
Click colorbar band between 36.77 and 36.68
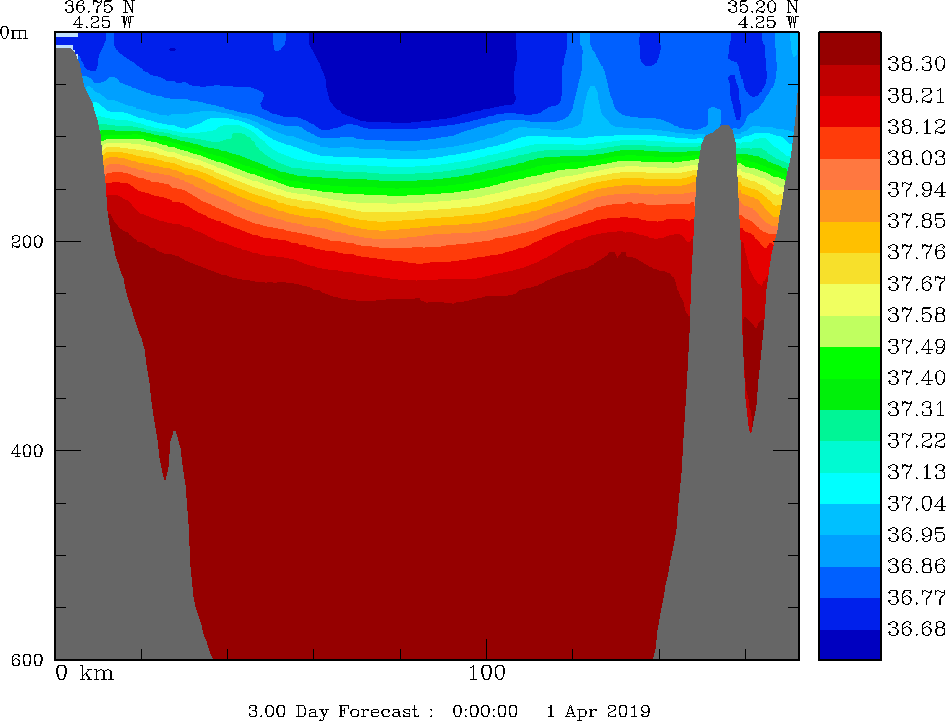849,613
